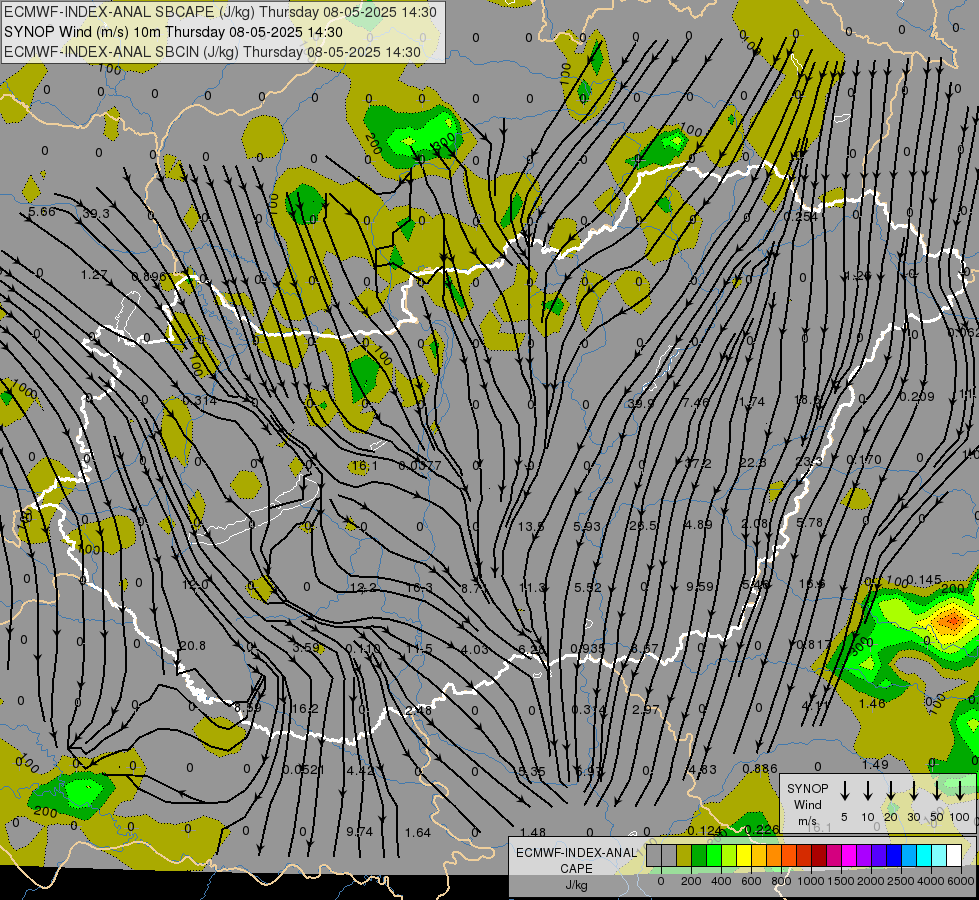Click the 4.83 value on the map

point(702,769)
